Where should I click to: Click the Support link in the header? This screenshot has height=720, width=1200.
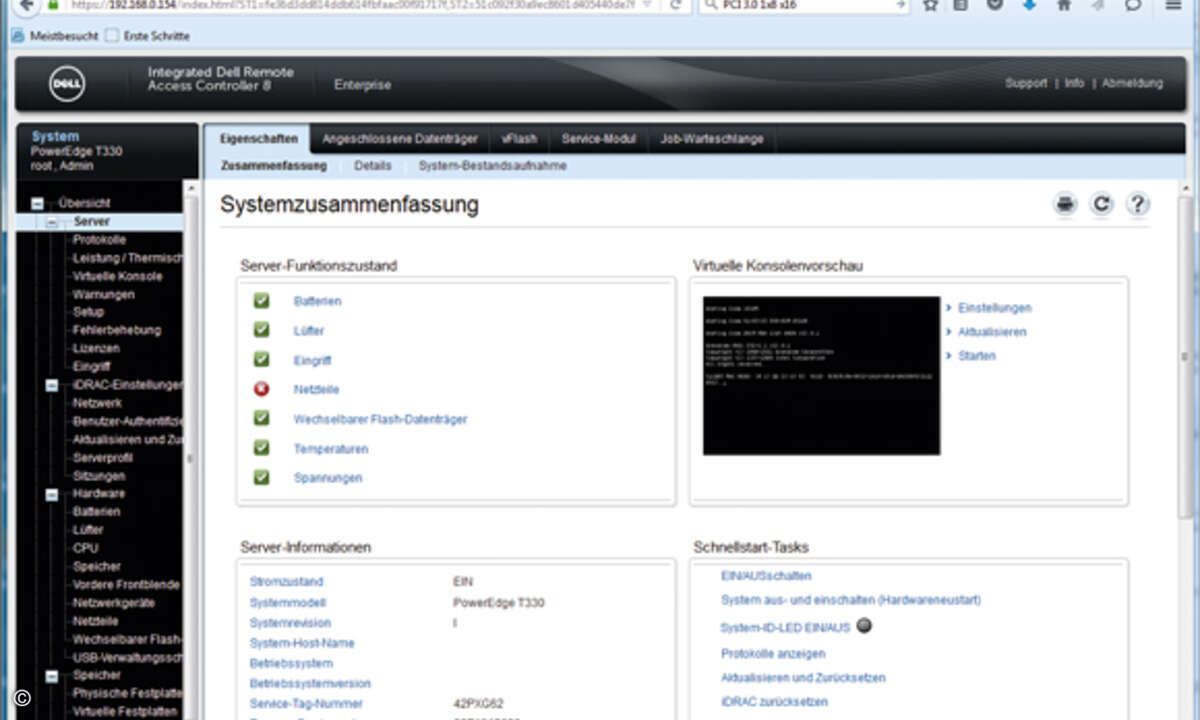click(x=1026, y=83)
